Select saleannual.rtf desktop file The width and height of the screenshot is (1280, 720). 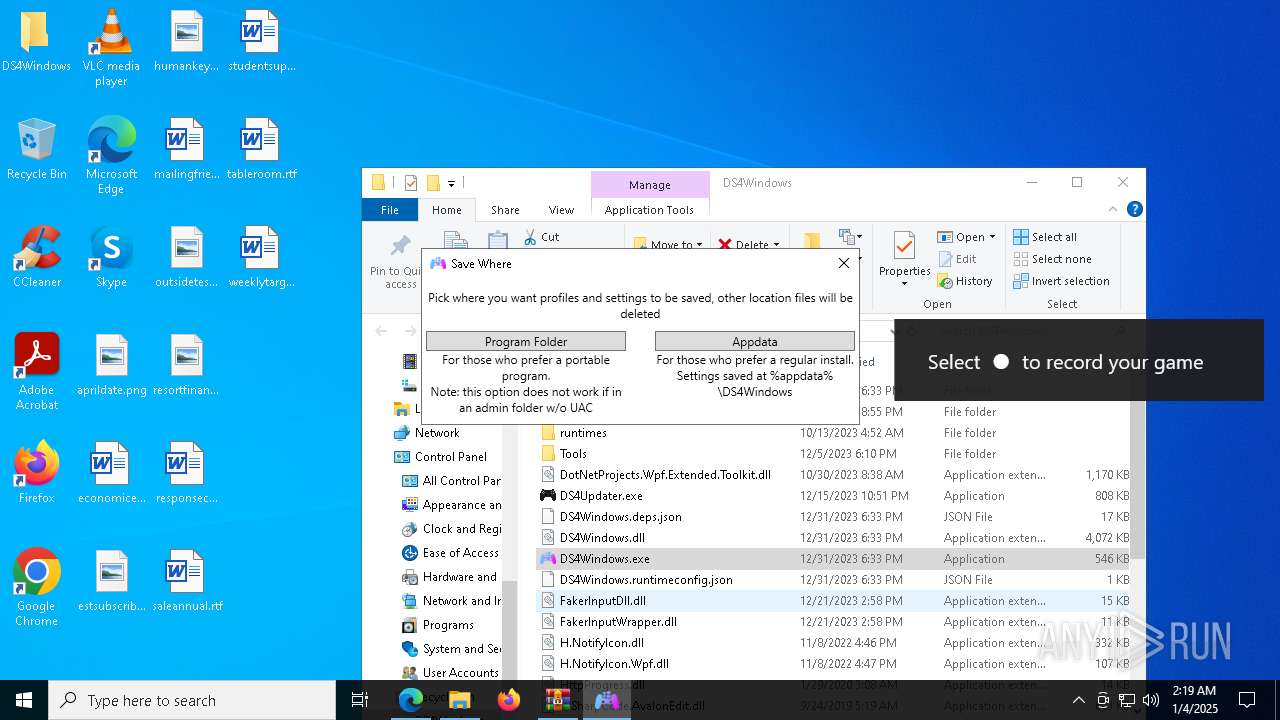click(186, 582)
